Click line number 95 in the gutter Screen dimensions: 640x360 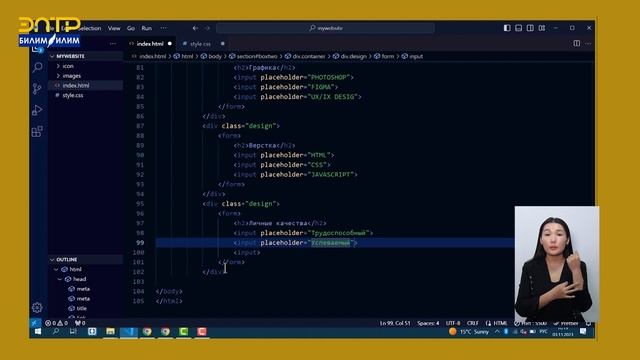(140, 204)
